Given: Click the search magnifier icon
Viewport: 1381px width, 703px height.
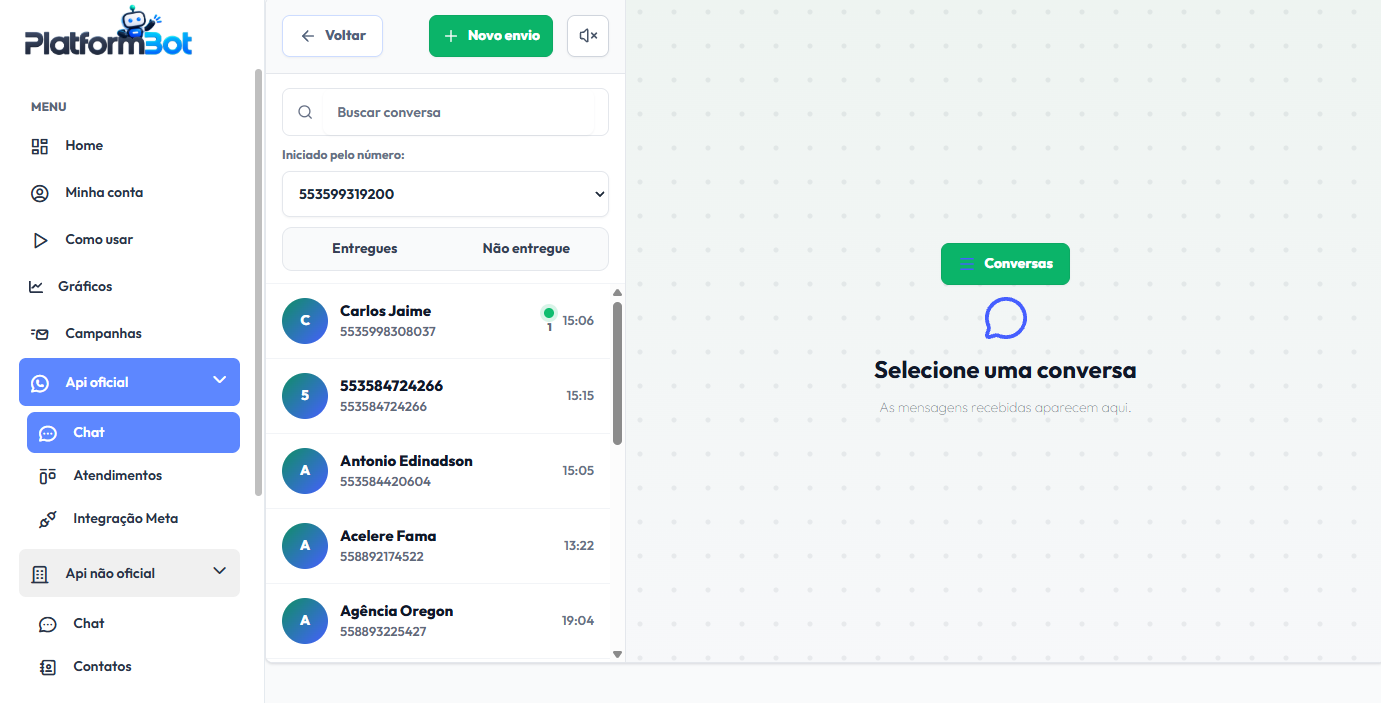Looking at the screenshot, I should click(x=306, y=112).
